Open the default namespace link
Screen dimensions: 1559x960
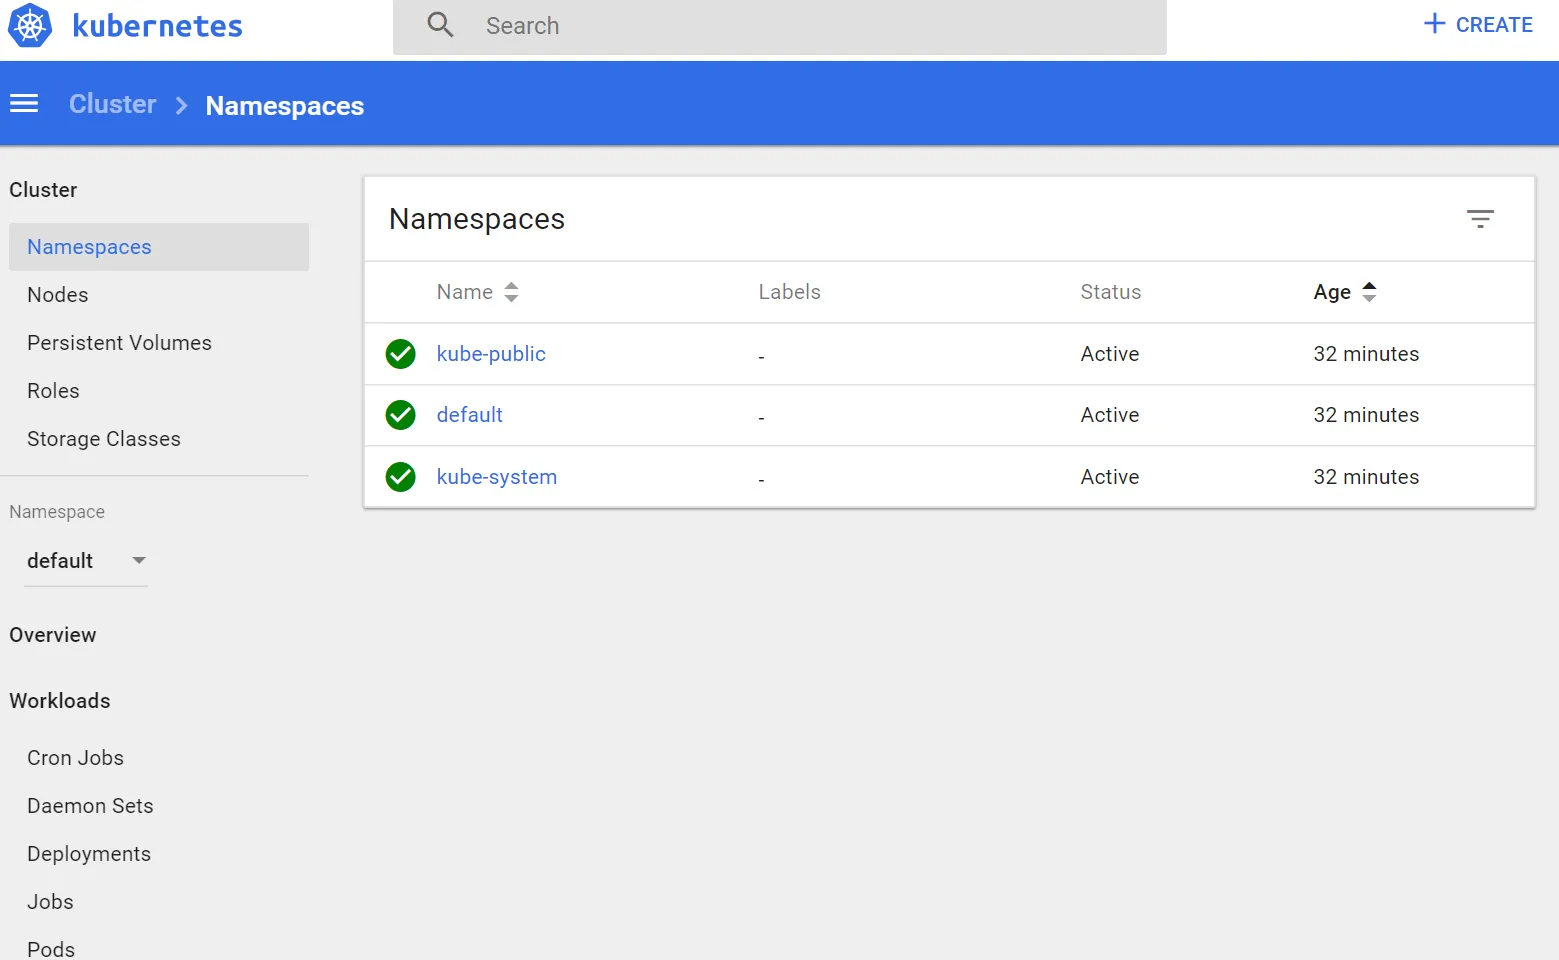(470, 415)
